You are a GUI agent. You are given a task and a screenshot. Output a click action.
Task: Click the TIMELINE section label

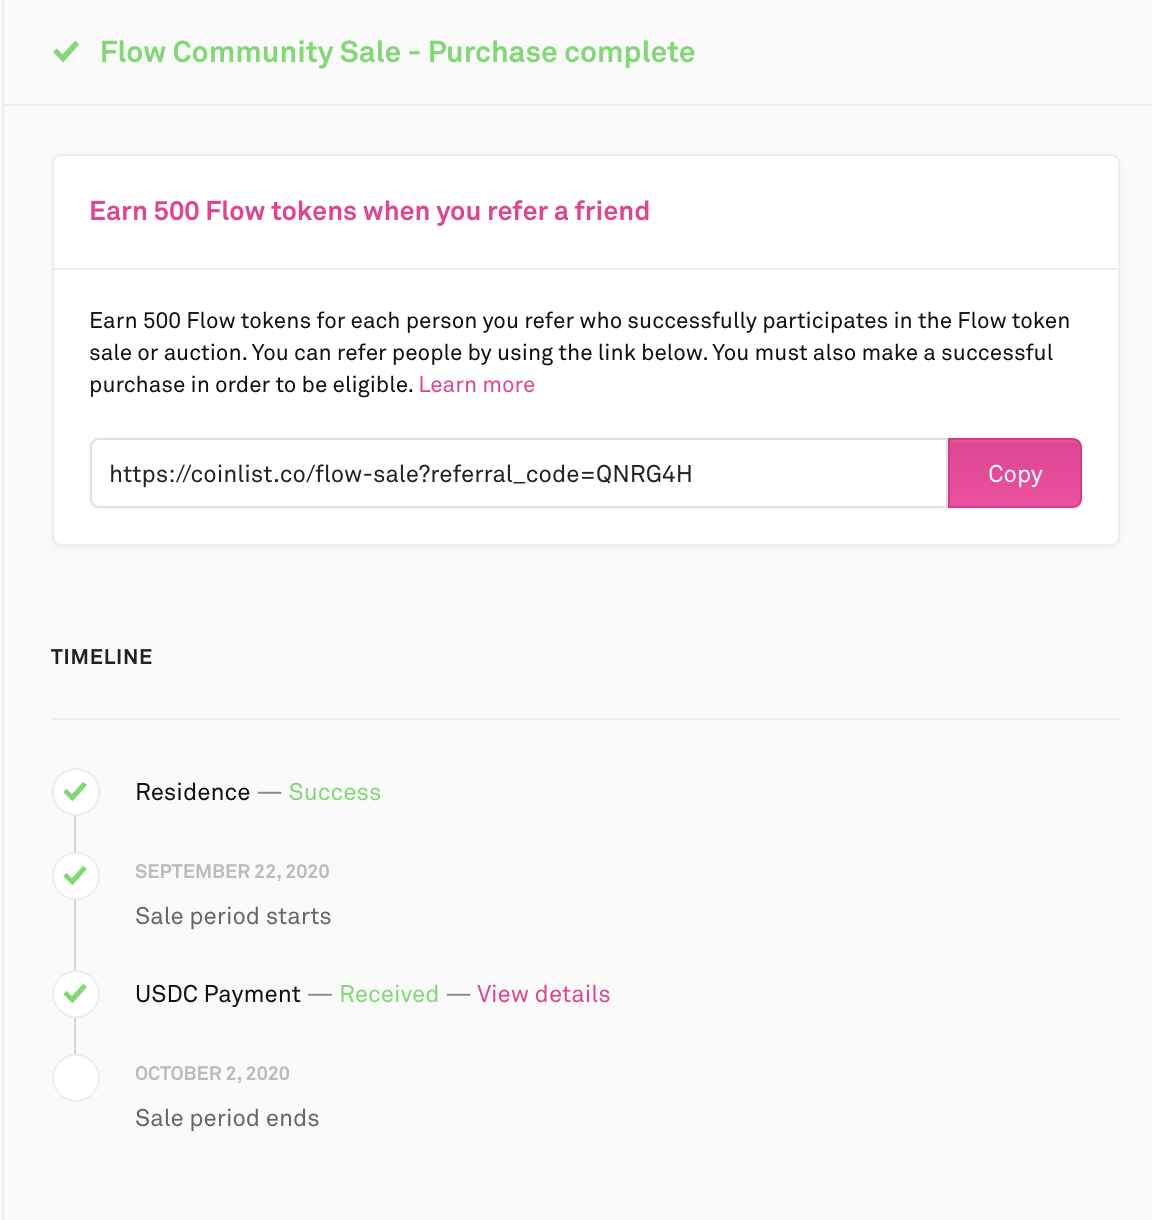pos(102,657)
